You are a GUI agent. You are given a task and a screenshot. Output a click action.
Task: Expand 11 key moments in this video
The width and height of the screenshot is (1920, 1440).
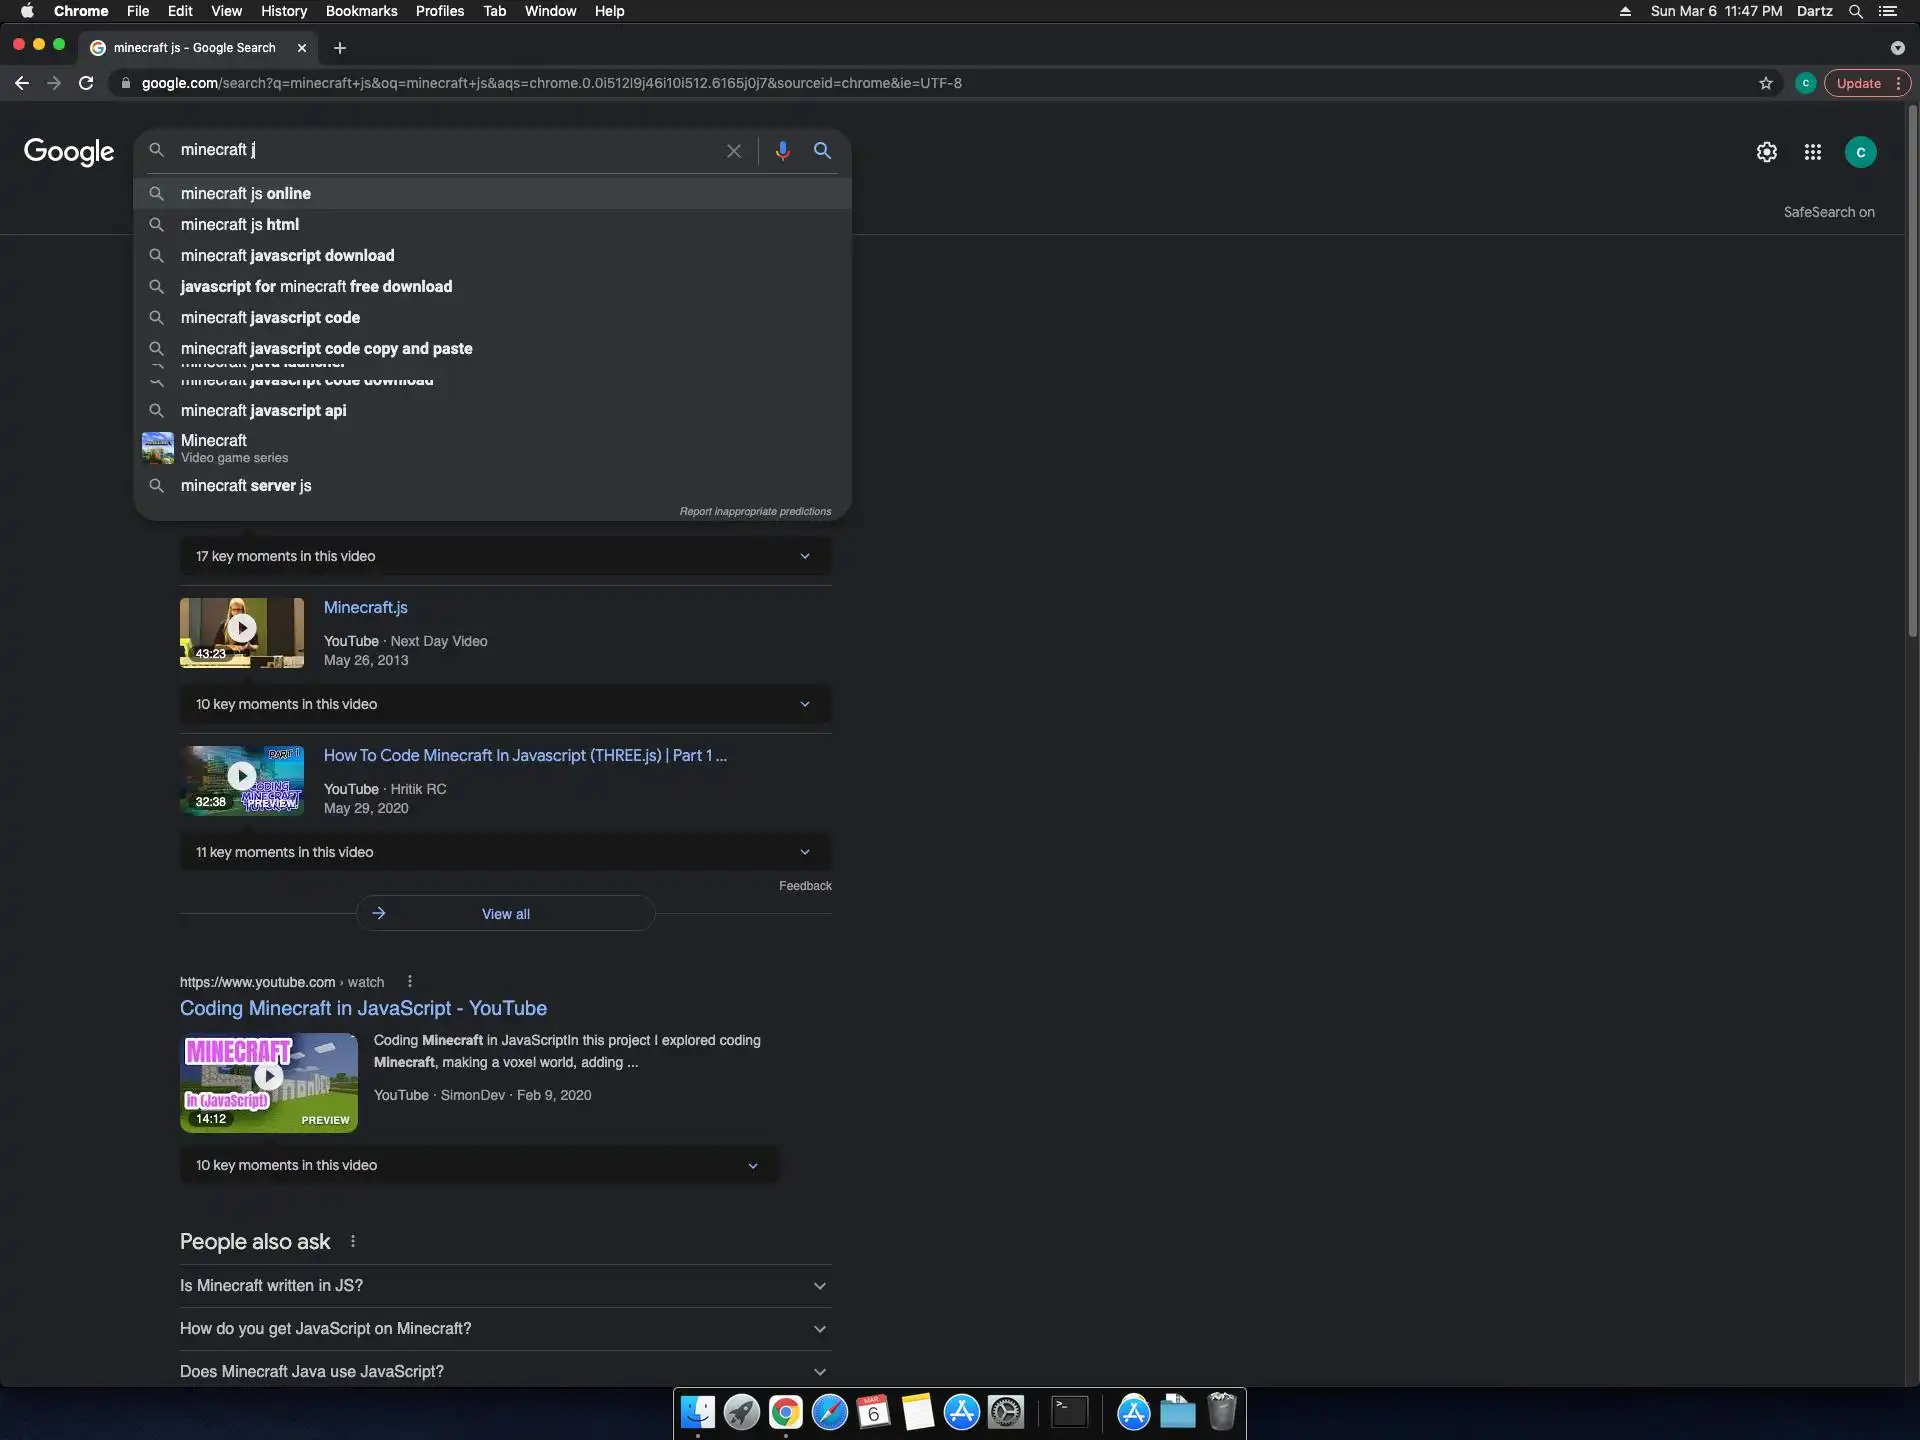click(x=505, y=852)
